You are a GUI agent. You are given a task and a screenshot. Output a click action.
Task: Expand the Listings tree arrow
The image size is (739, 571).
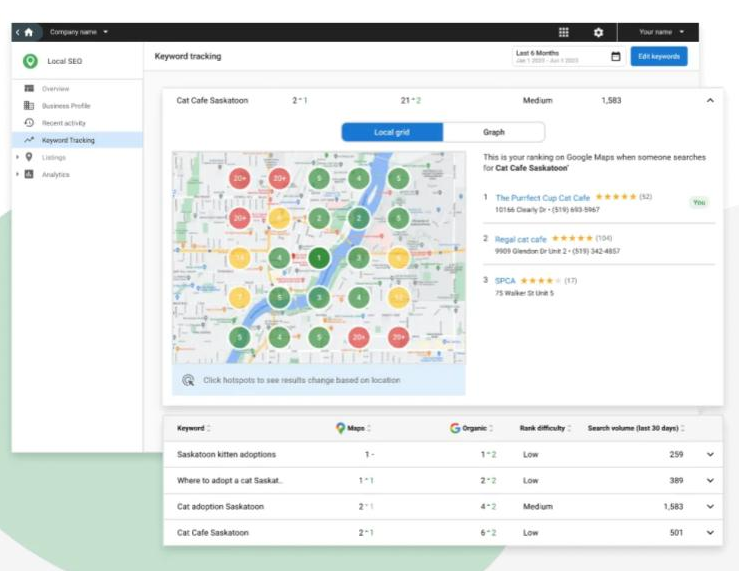coord(17,157)
